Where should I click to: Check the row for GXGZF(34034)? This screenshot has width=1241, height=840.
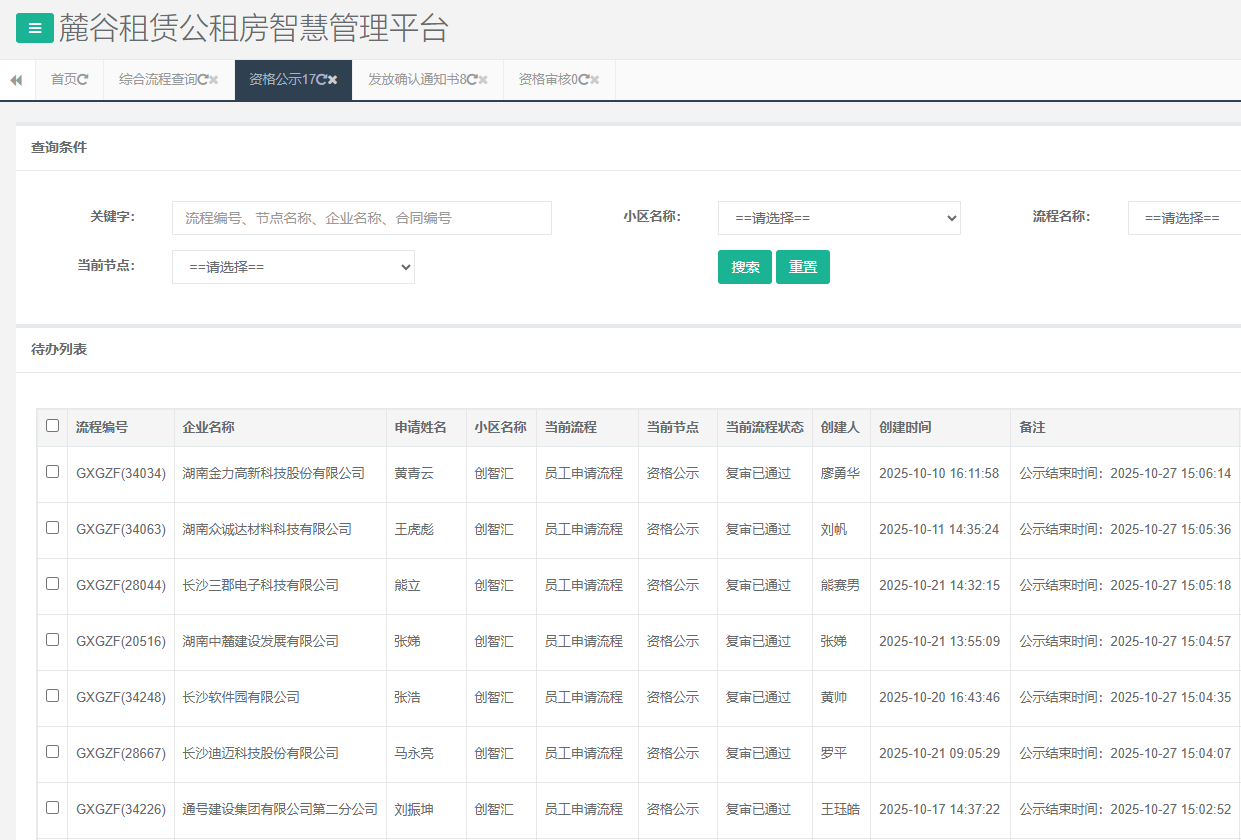click(53, 472)
